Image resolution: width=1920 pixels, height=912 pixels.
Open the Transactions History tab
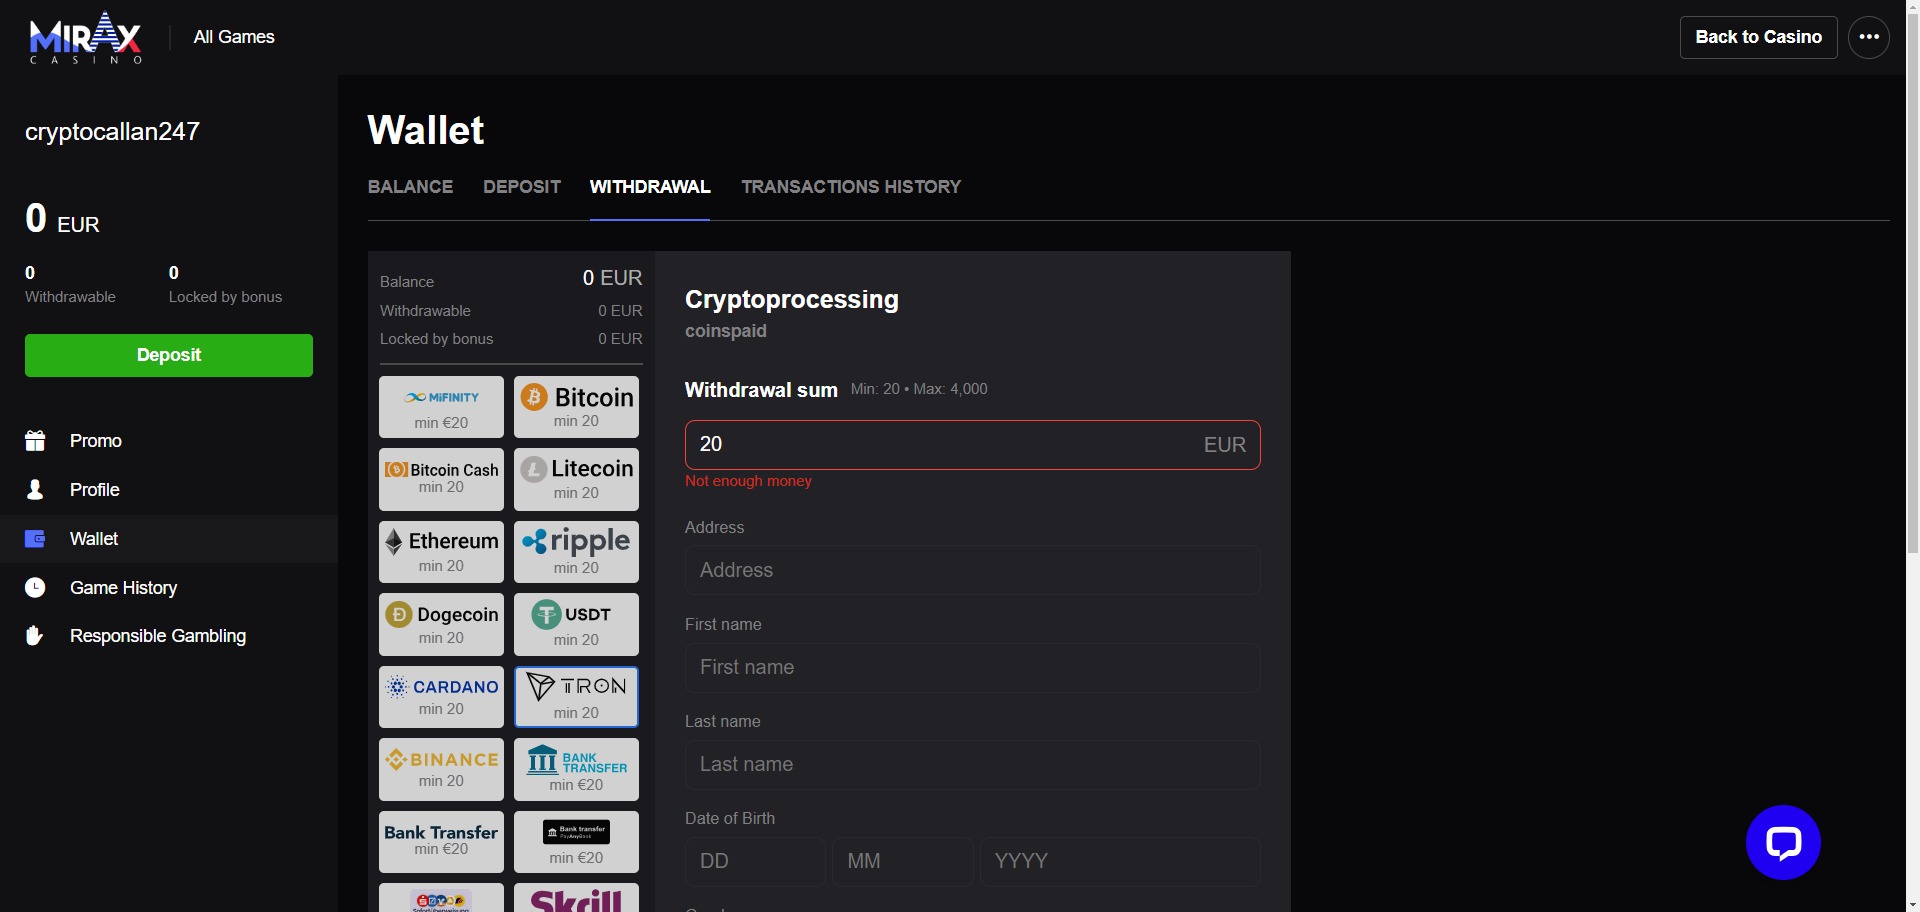tap(851, 187)
